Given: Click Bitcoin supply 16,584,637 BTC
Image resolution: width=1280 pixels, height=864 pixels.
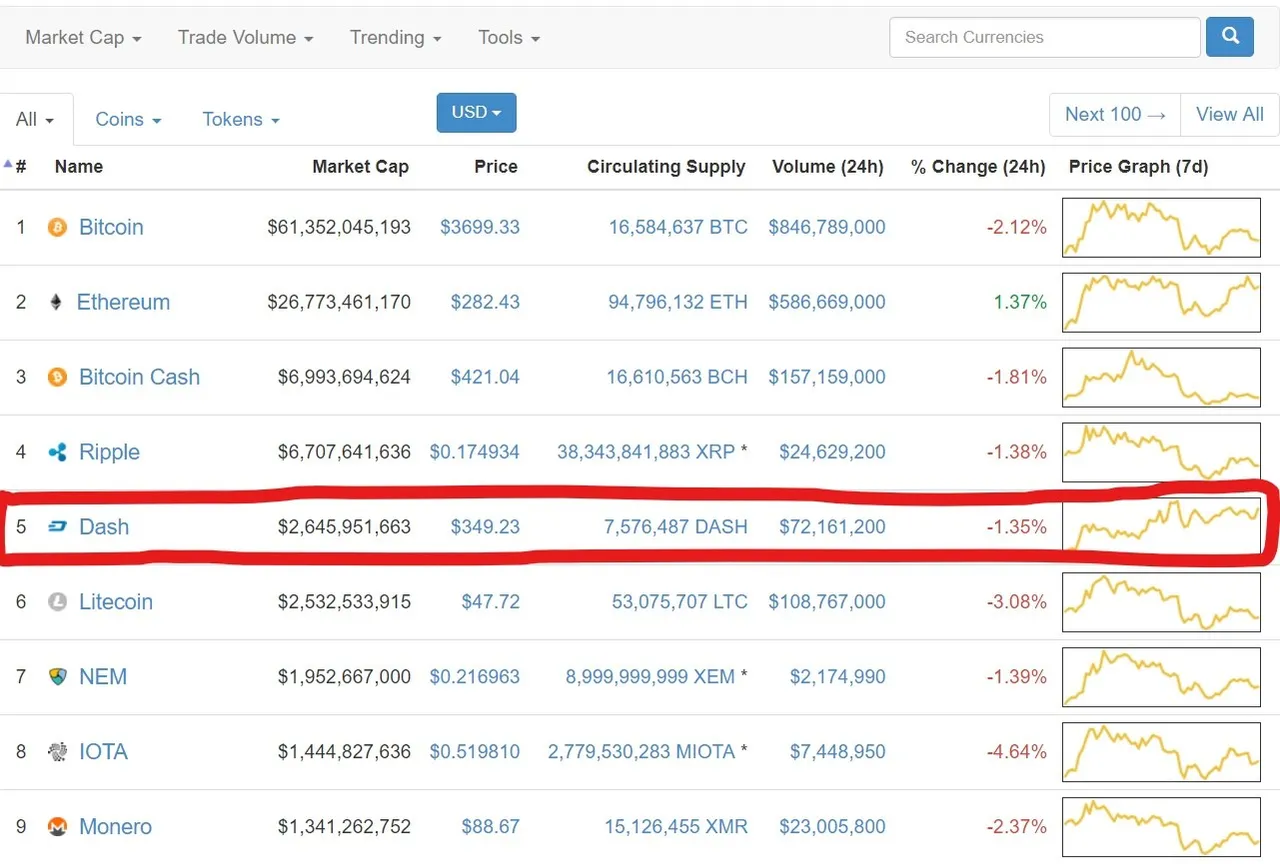Looking at the screenshot, I should coord(678,227).
